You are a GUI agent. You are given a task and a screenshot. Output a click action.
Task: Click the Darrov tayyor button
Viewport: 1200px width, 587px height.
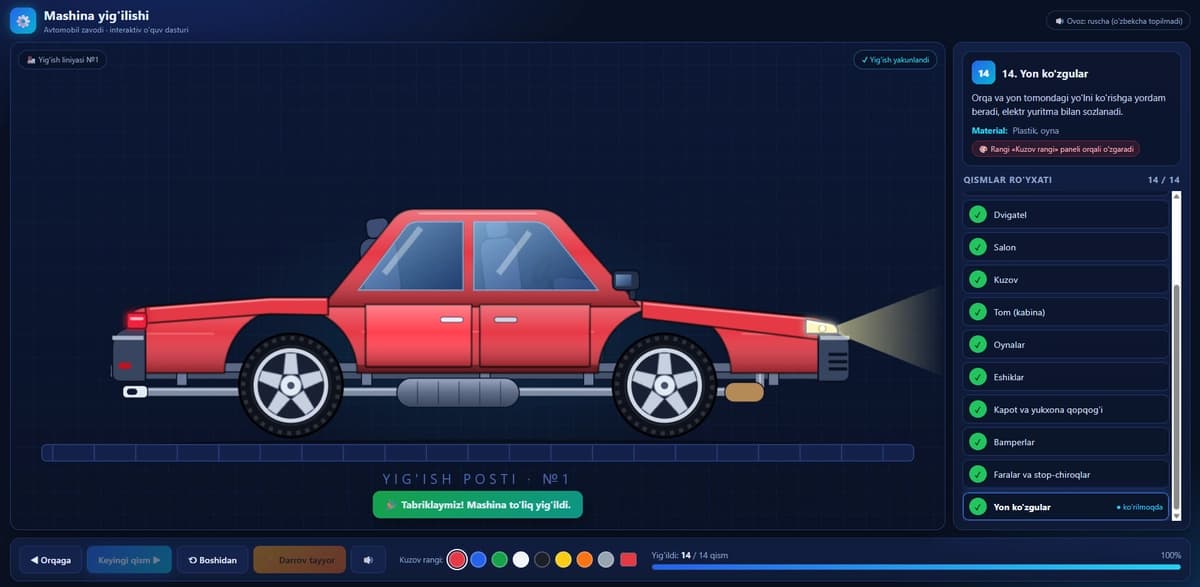pyautogui.click(x=300, y=560)
